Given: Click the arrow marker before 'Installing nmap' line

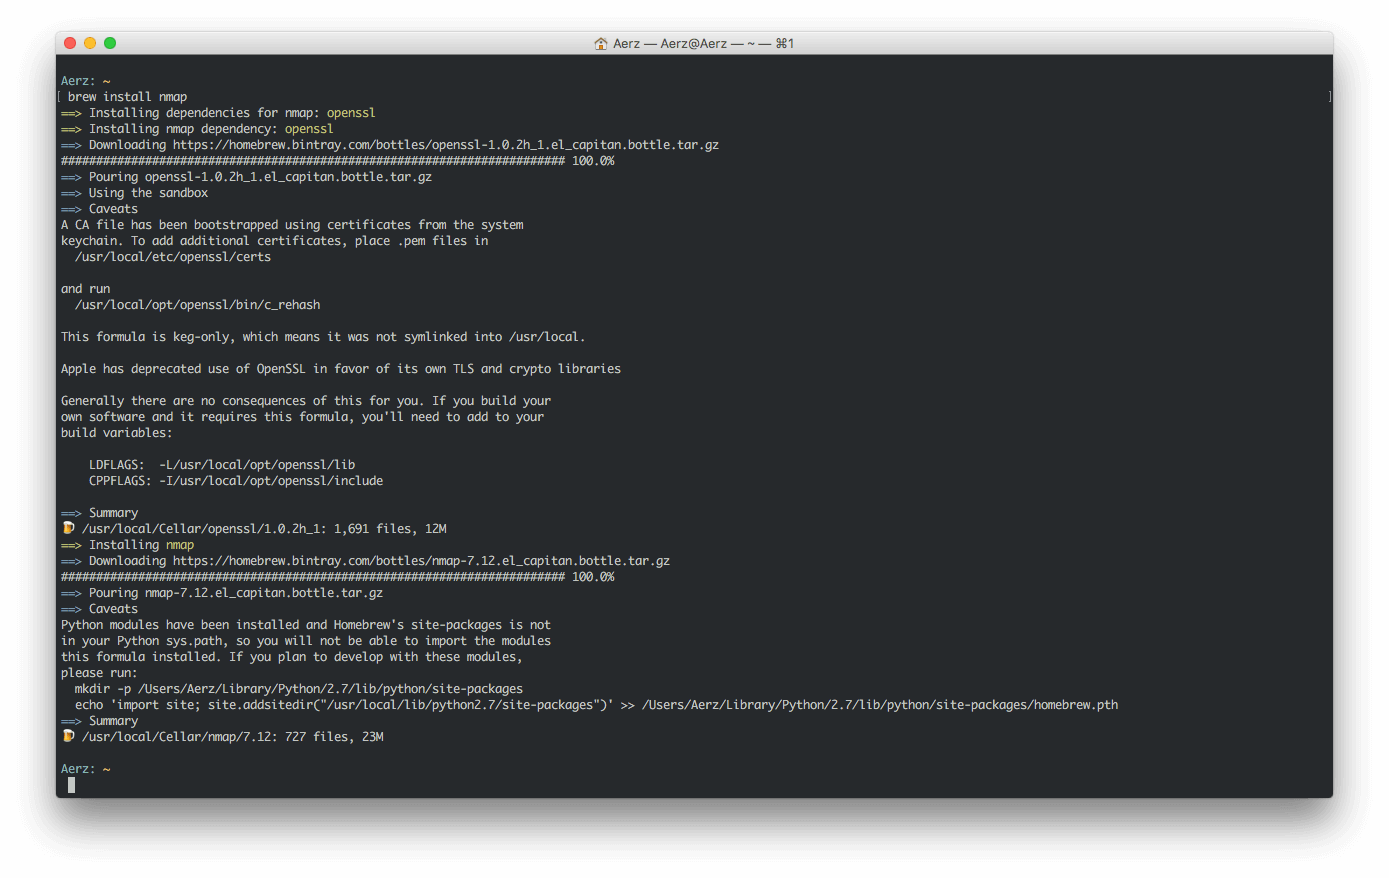Looking at the screenshot, I should (71, 545).
